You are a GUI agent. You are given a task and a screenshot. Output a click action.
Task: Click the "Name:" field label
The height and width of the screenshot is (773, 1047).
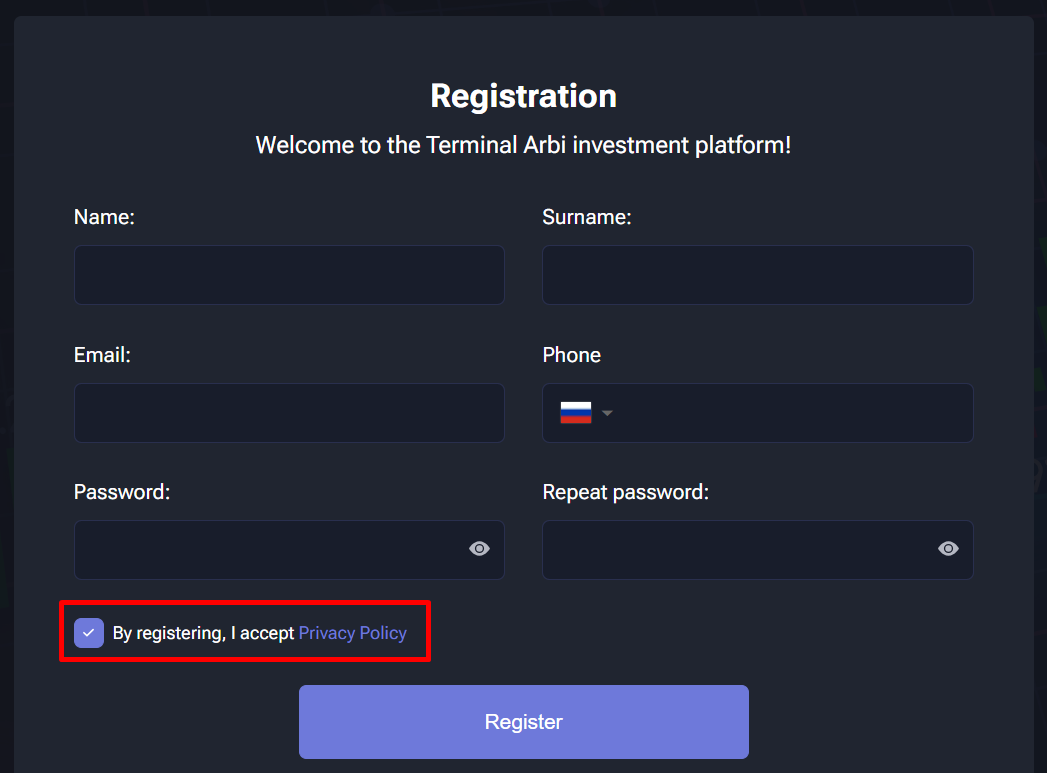point(104,217)
